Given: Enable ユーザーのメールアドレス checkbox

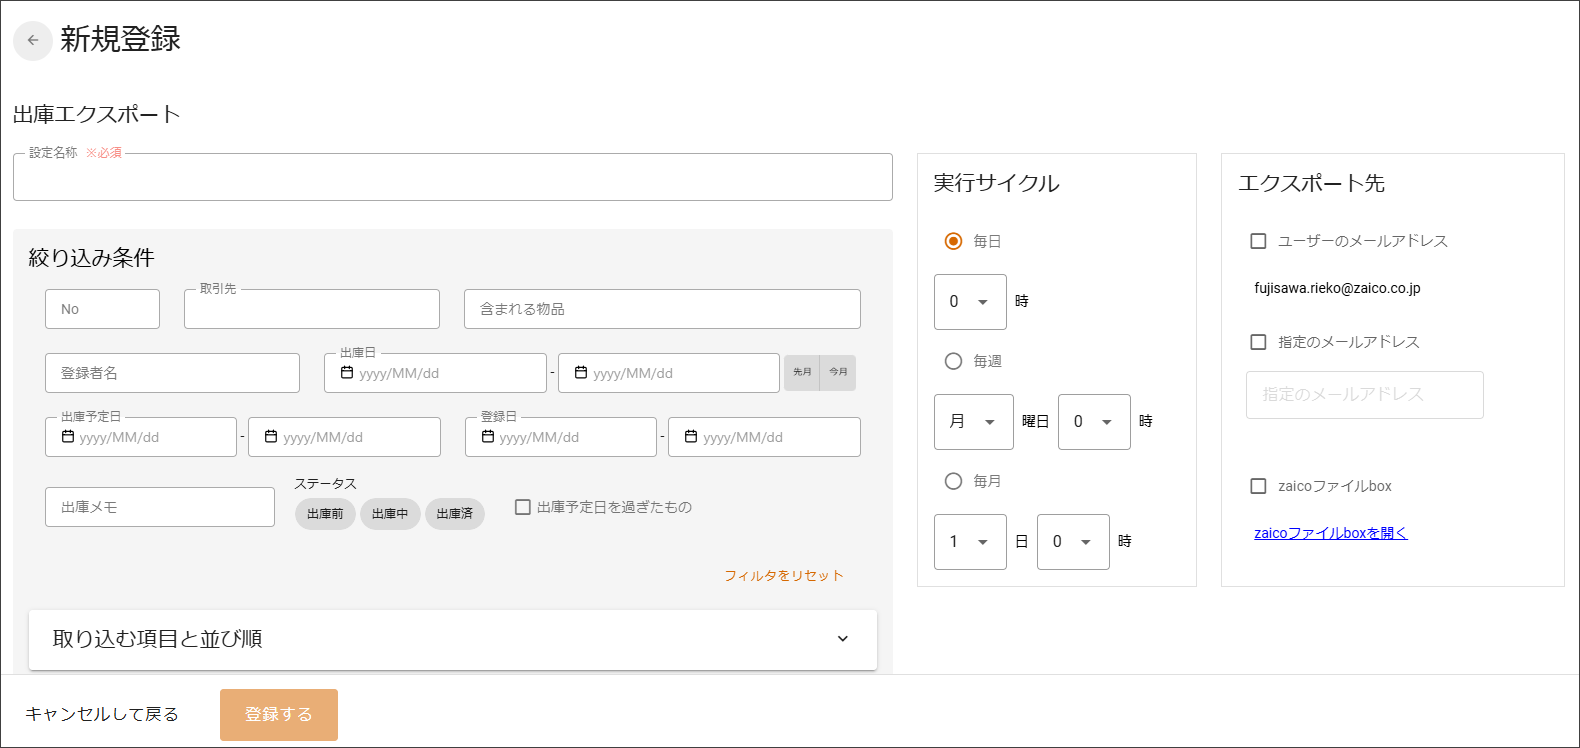Looking at the screenshot, I should click(1259, 241).
